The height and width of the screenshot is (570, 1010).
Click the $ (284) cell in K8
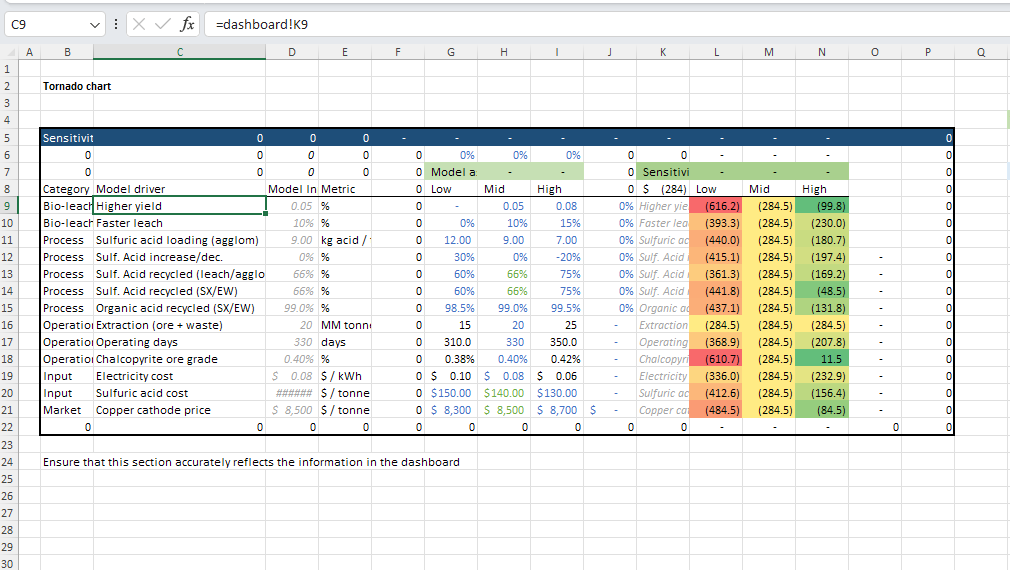pyautogui.click(x=663, y=189)
